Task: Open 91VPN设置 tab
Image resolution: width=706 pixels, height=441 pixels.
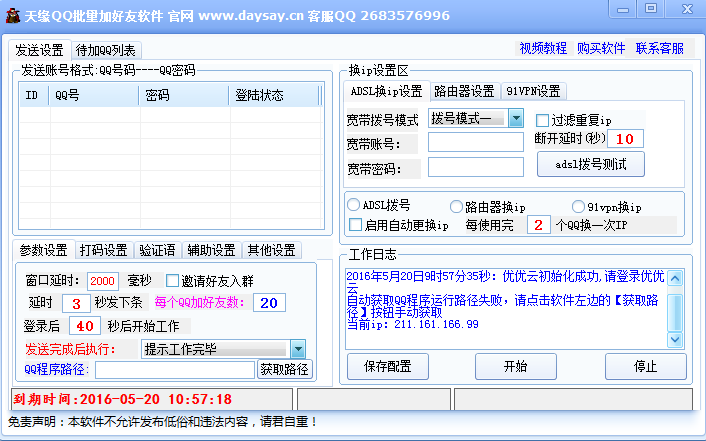Action: coord(533,91)
